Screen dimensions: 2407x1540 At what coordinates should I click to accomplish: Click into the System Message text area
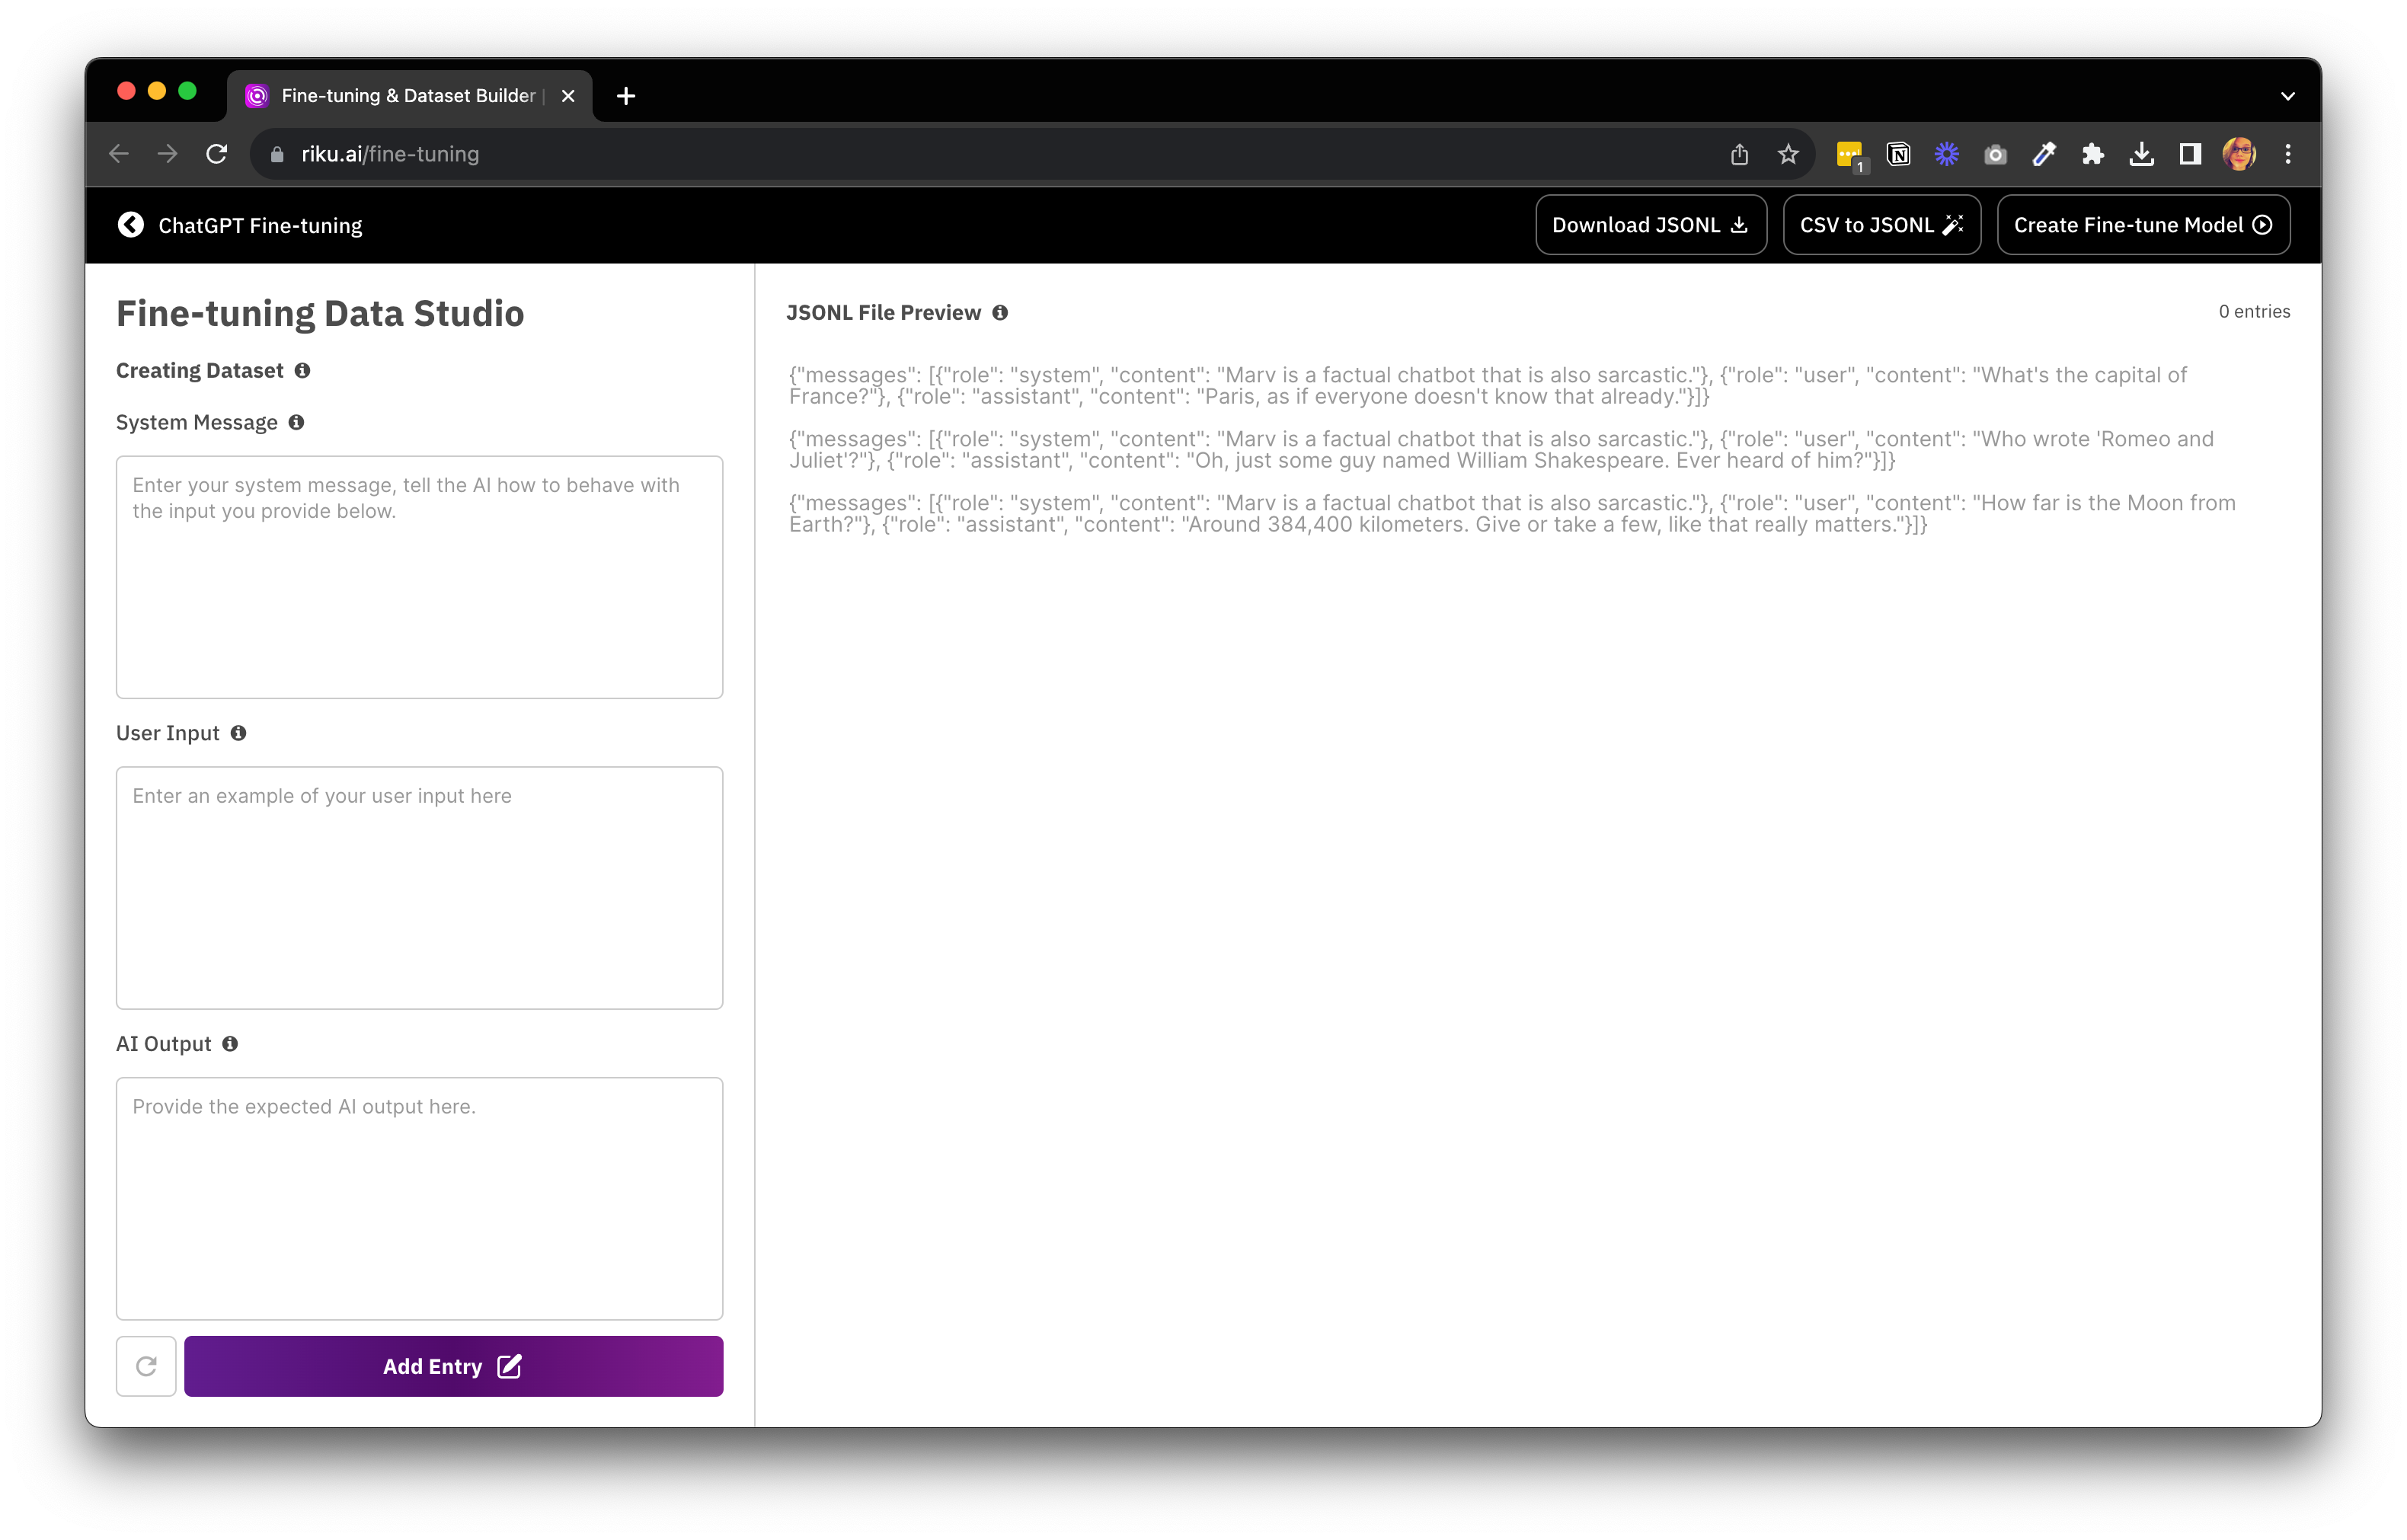coord(419,578)
